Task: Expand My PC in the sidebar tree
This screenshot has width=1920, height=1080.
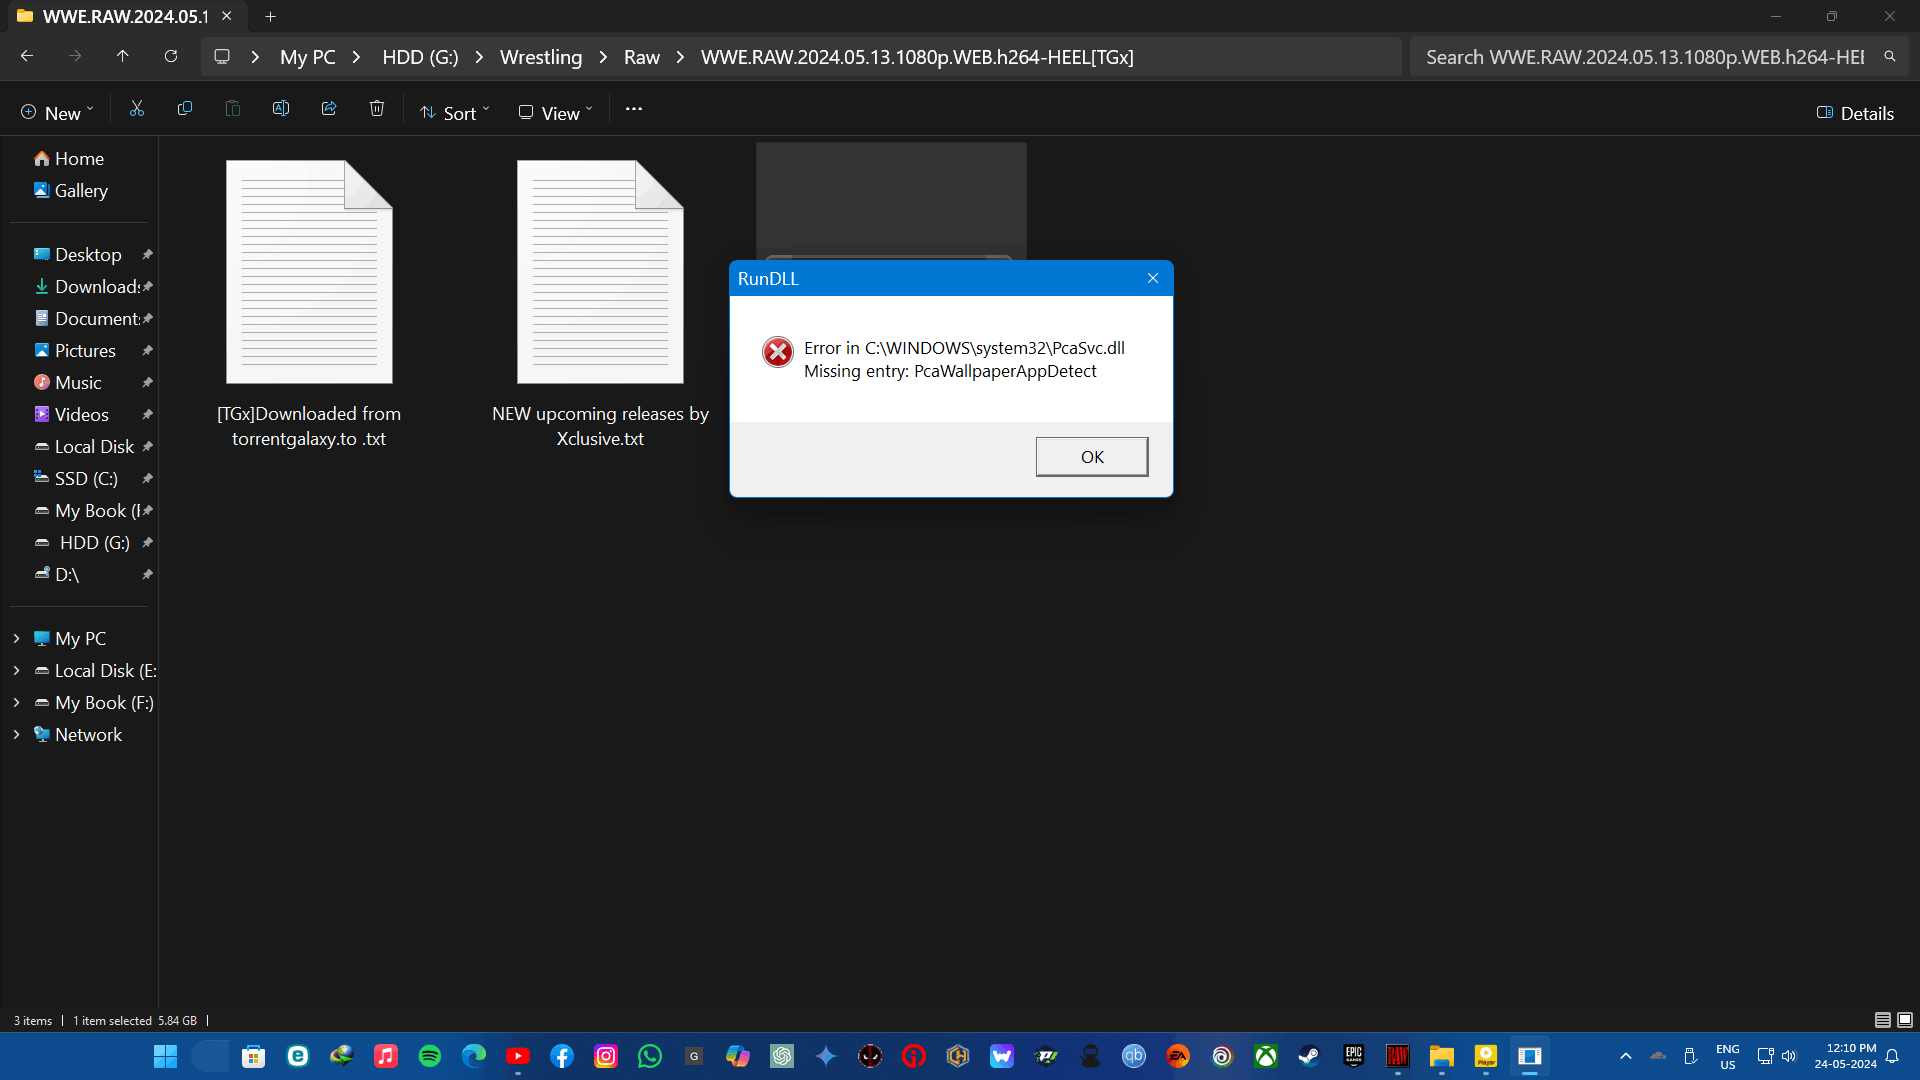Action: pyautogui.click(x=15, y=638)
